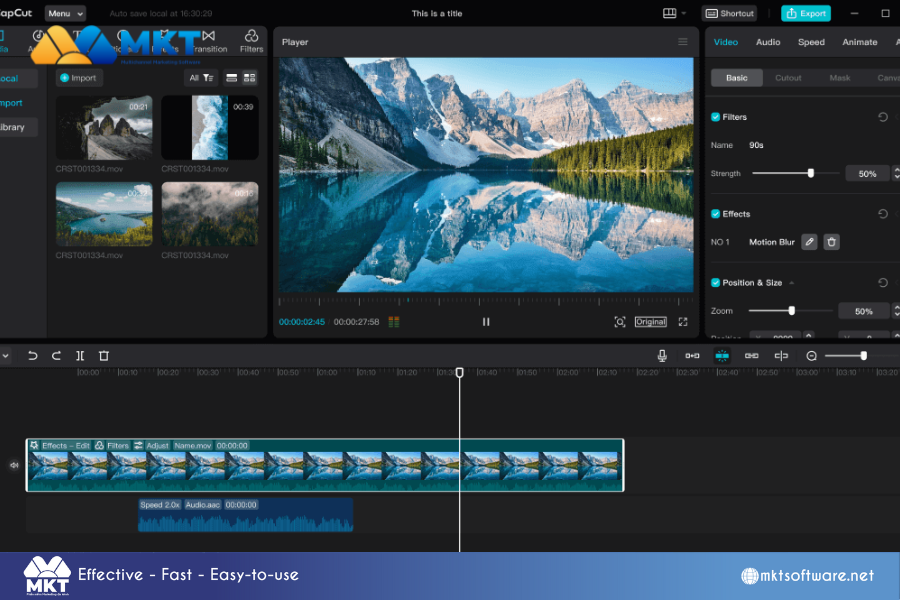Image resolution: width=900 pixels, height=600 pixels.
Task: Click the timeline playhead marker
Action: point(460,373)
